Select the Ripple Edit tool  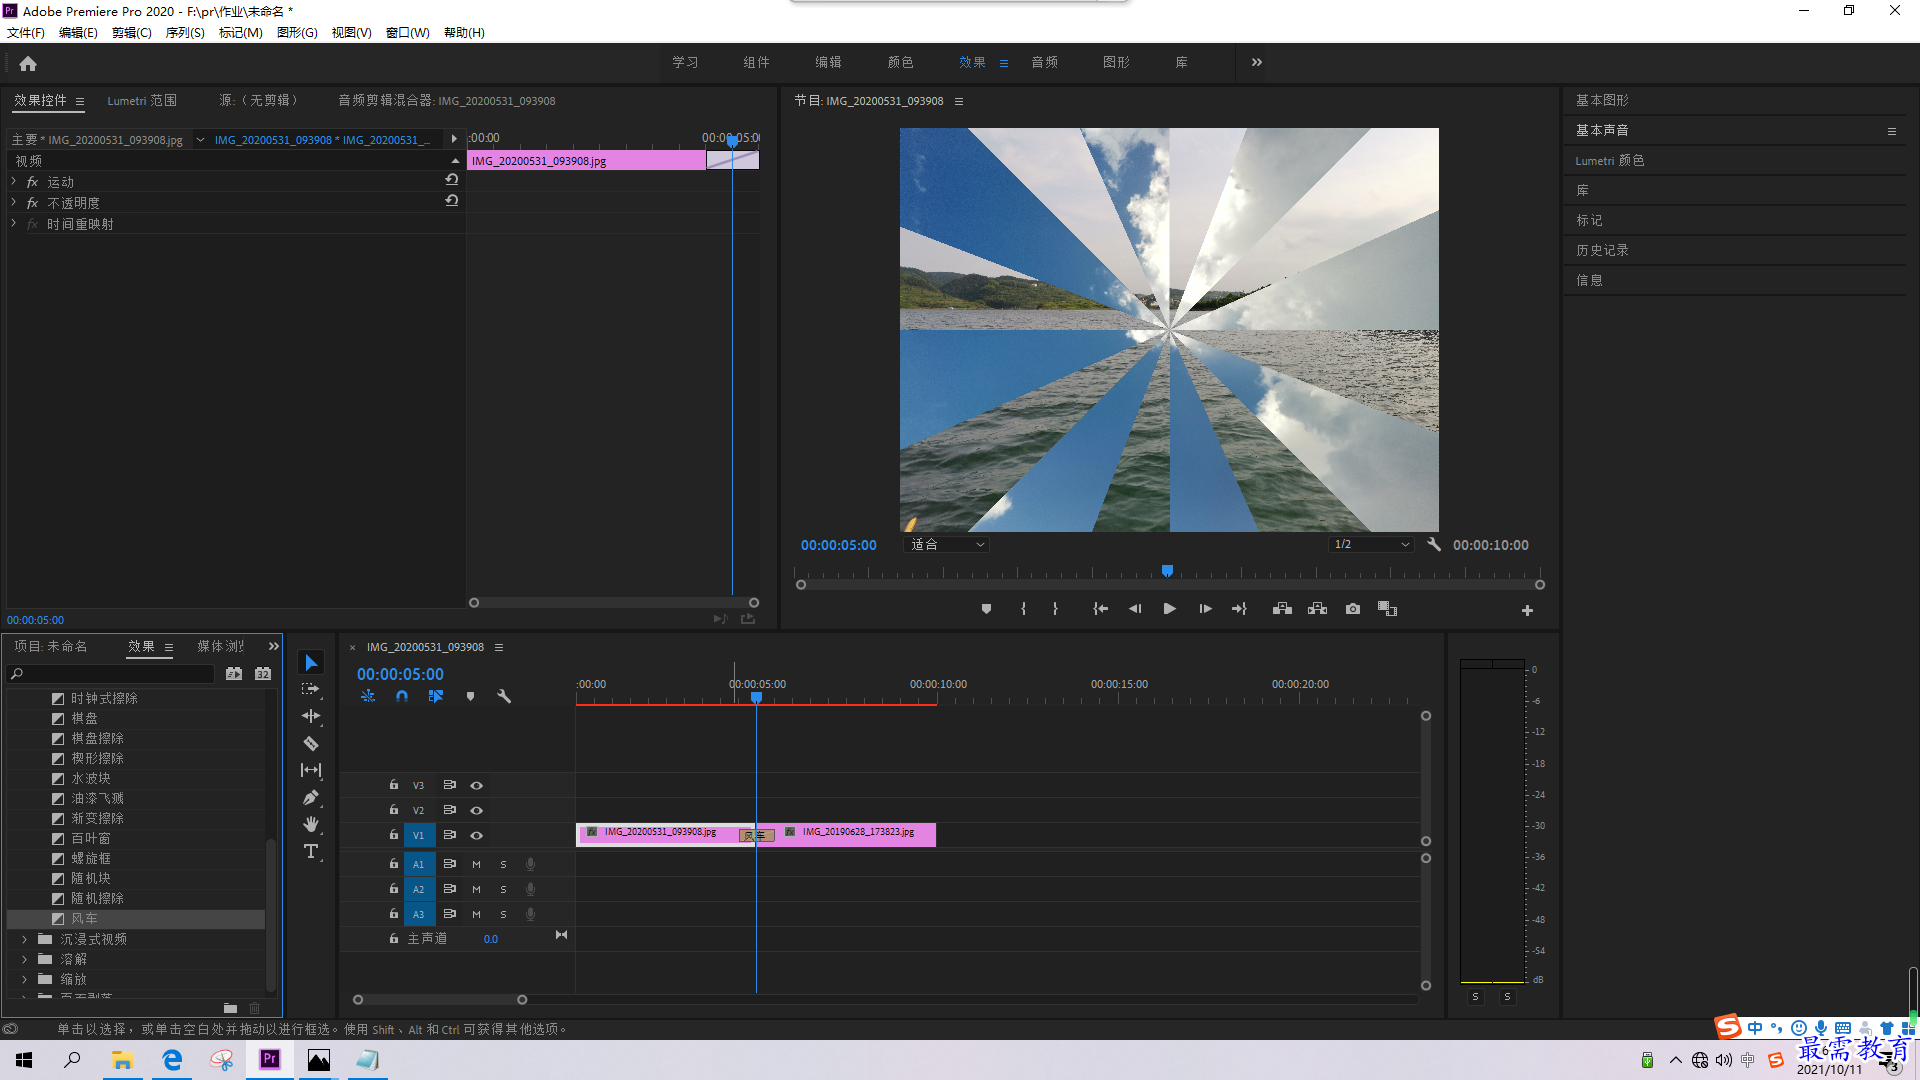pyautogui.click(x=311, y=716)
